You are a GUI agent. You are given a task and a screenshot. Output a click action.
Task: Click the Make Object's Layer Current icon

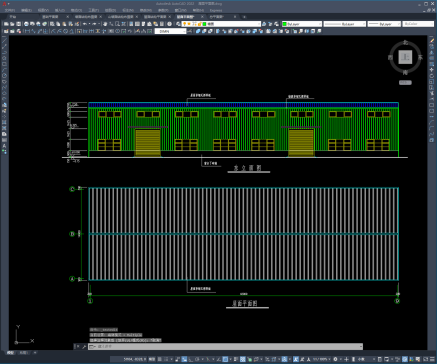264,24
